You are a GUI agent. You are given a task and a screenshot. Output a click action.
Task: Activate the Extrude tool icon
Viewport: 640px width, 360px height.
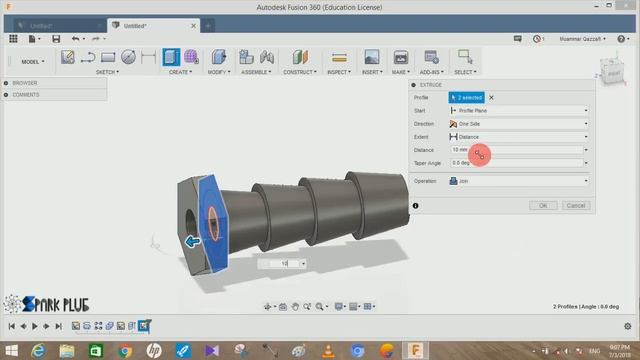pyautogui.click(x=171, y=57)
